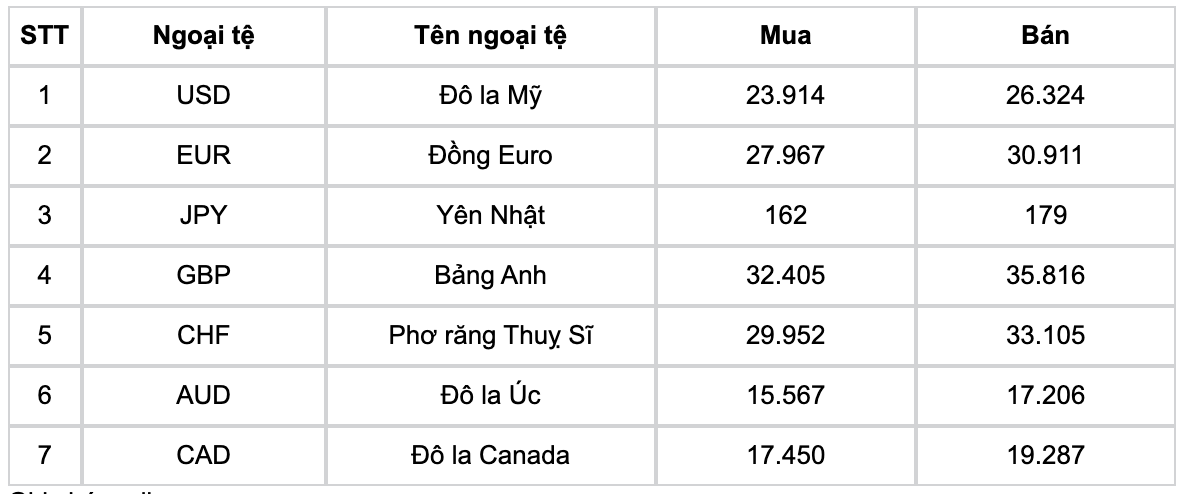Click the AUD currency code cell

coord(203,395)
